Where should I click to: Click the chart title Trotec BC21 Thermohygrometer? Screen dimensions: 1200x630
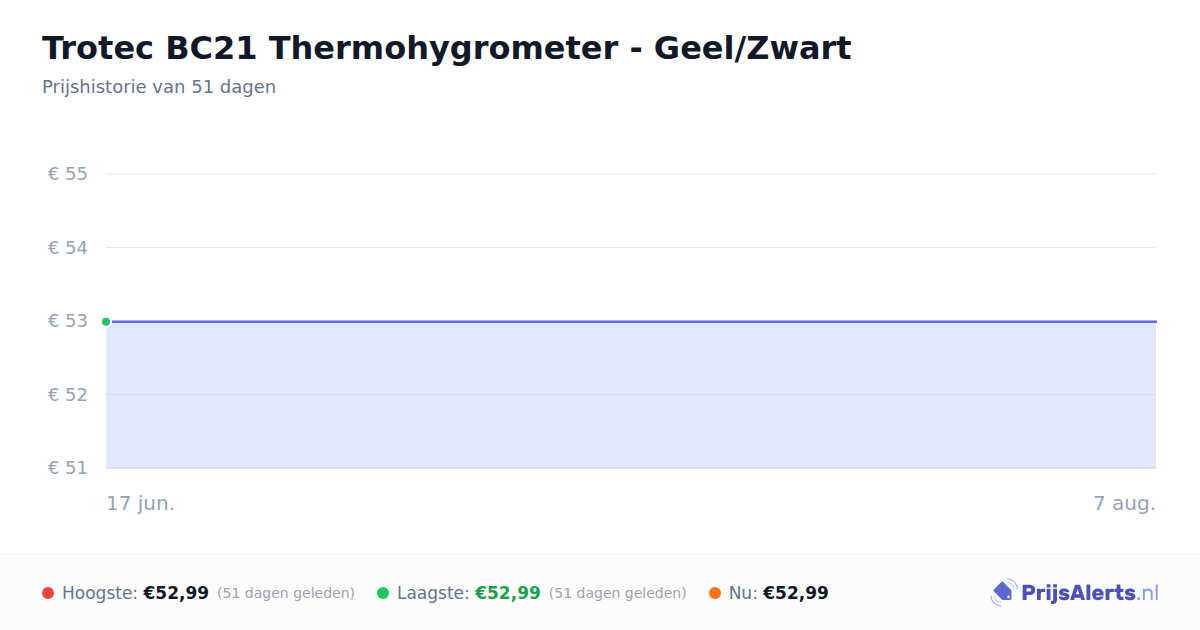point(447,48)
